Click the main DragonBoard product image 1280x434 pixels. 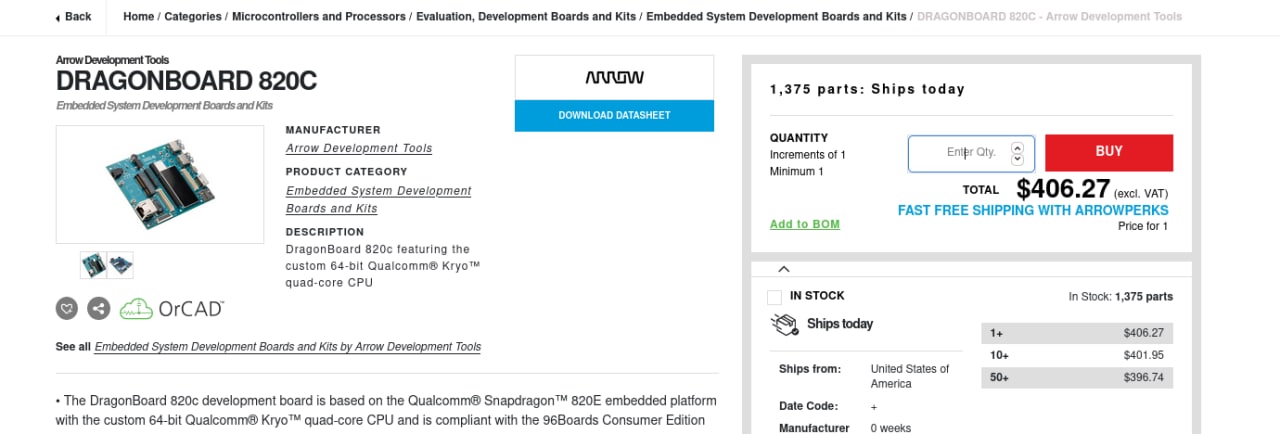160,184
